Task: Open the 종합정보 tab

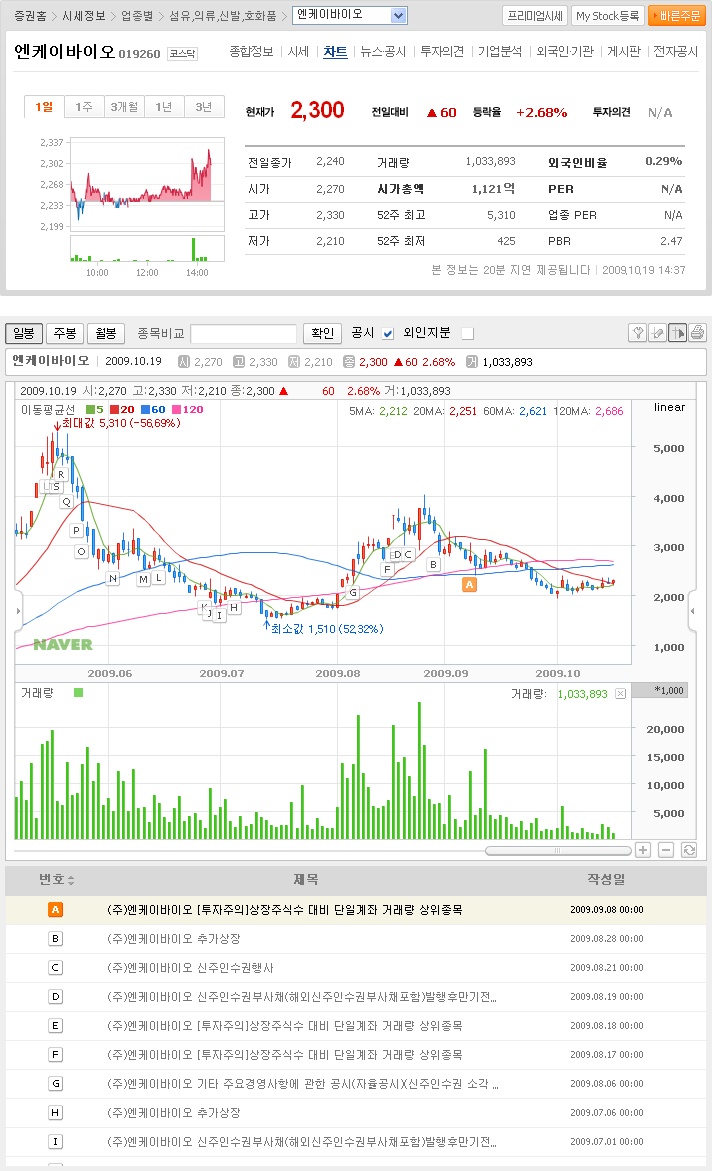Action: coord(251,52)
